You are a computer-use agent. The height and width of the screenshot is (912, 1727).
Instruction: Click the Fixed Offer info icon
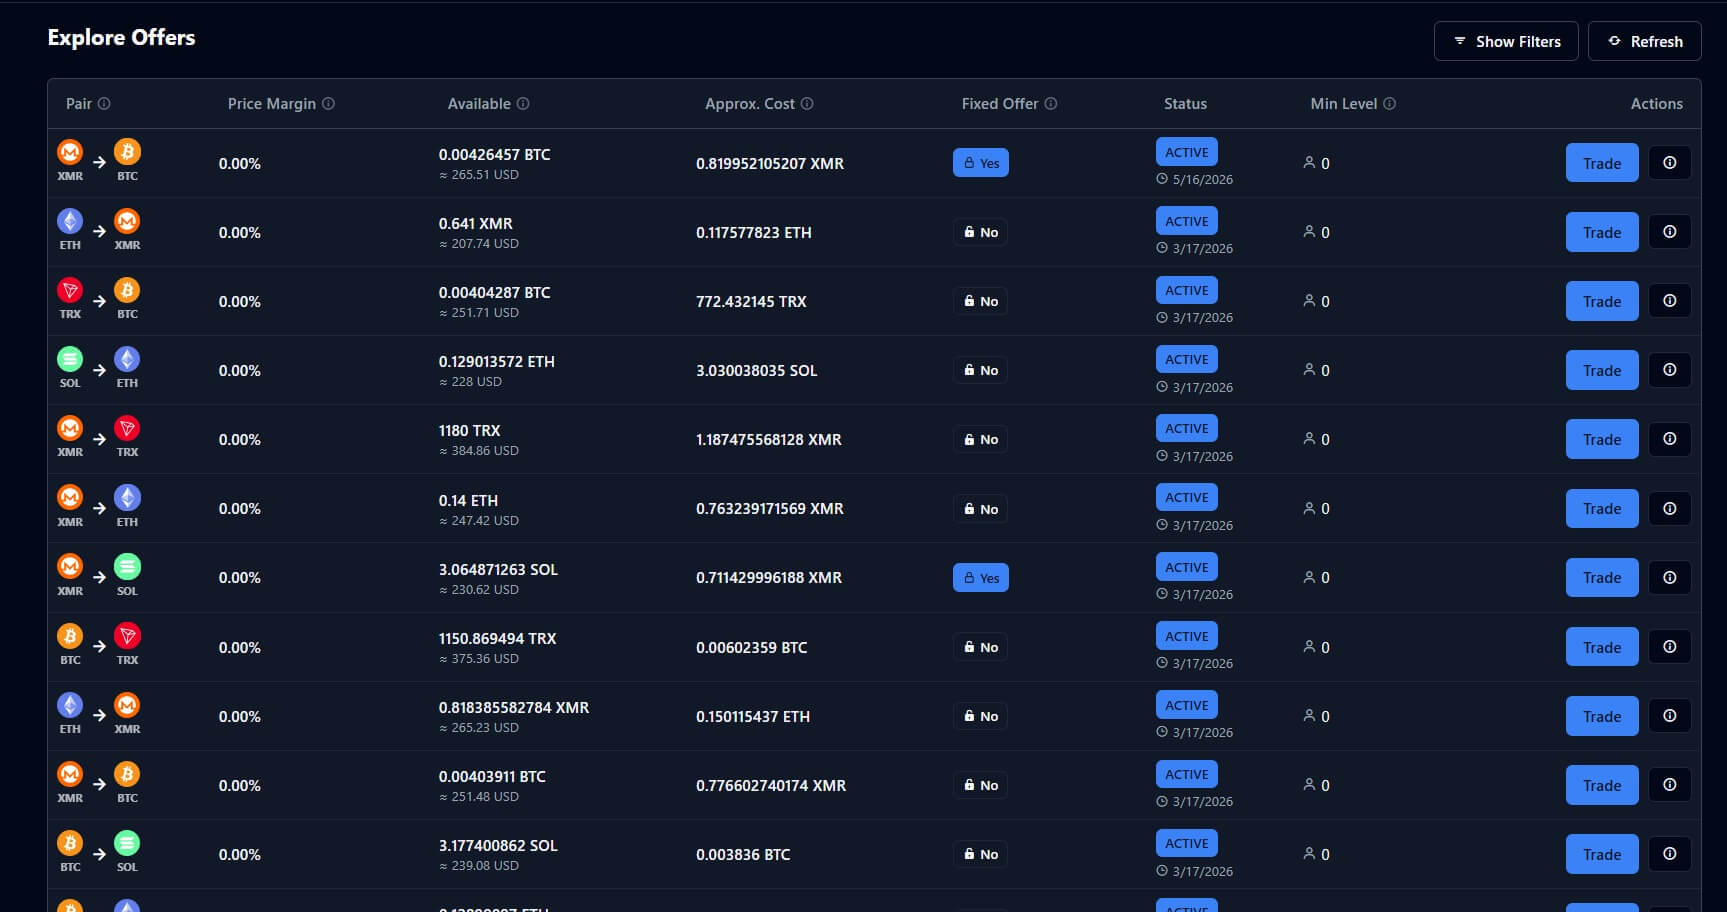click(x=1051, y=104)
